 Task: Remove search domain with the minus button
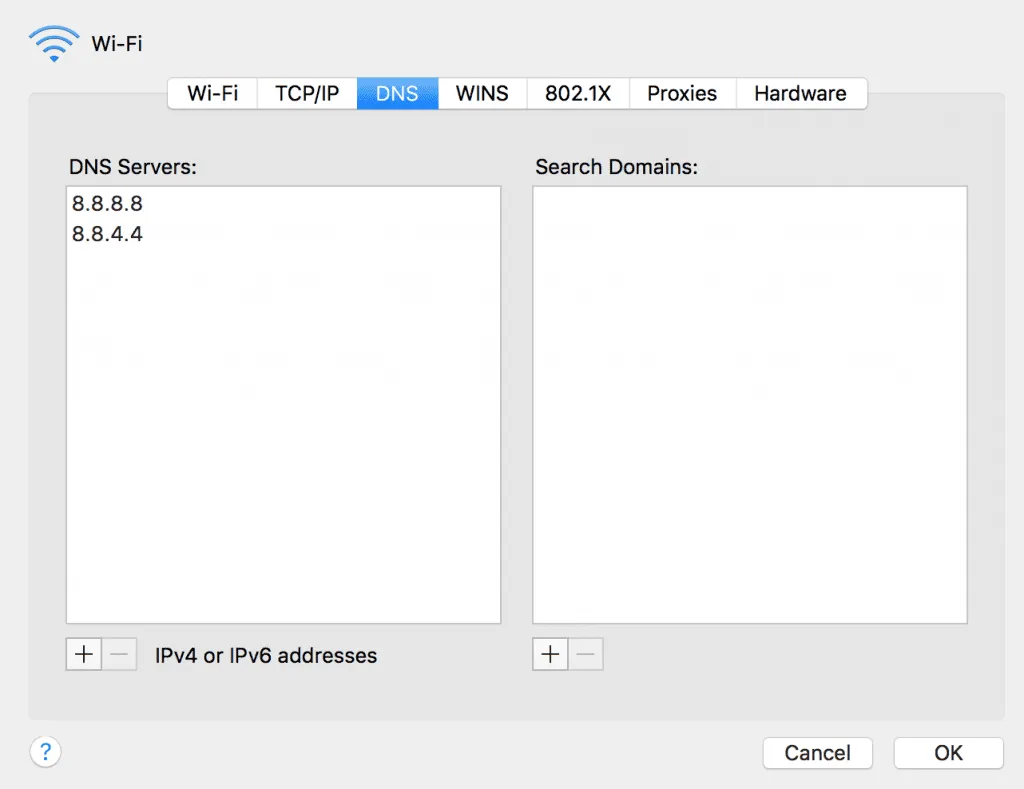586,654
